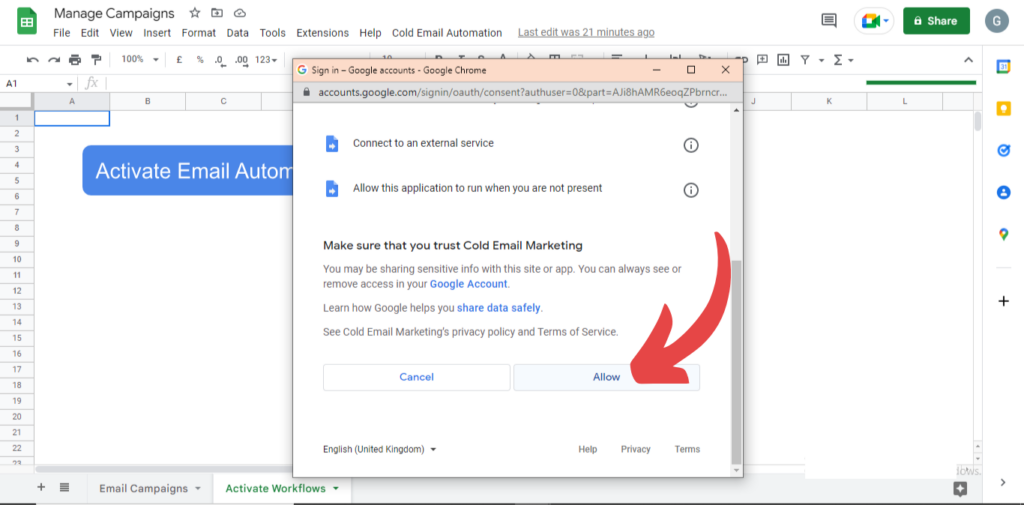
Task: Open the Google Account link
Action: point(468,284)
